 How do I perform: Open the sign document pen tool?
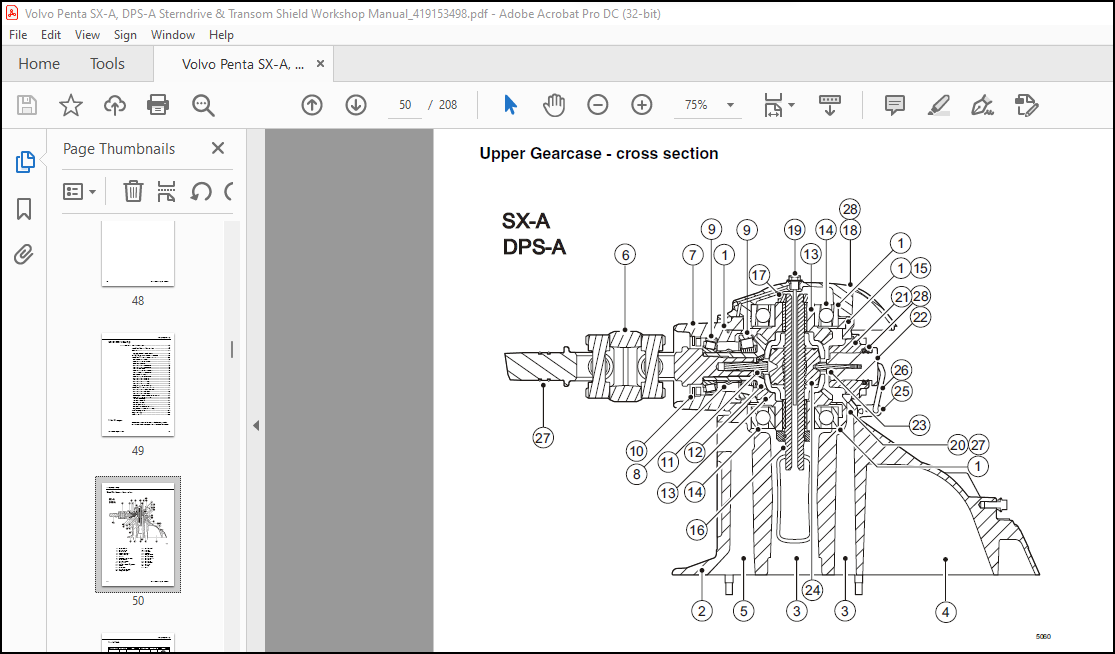pos(982,105)
